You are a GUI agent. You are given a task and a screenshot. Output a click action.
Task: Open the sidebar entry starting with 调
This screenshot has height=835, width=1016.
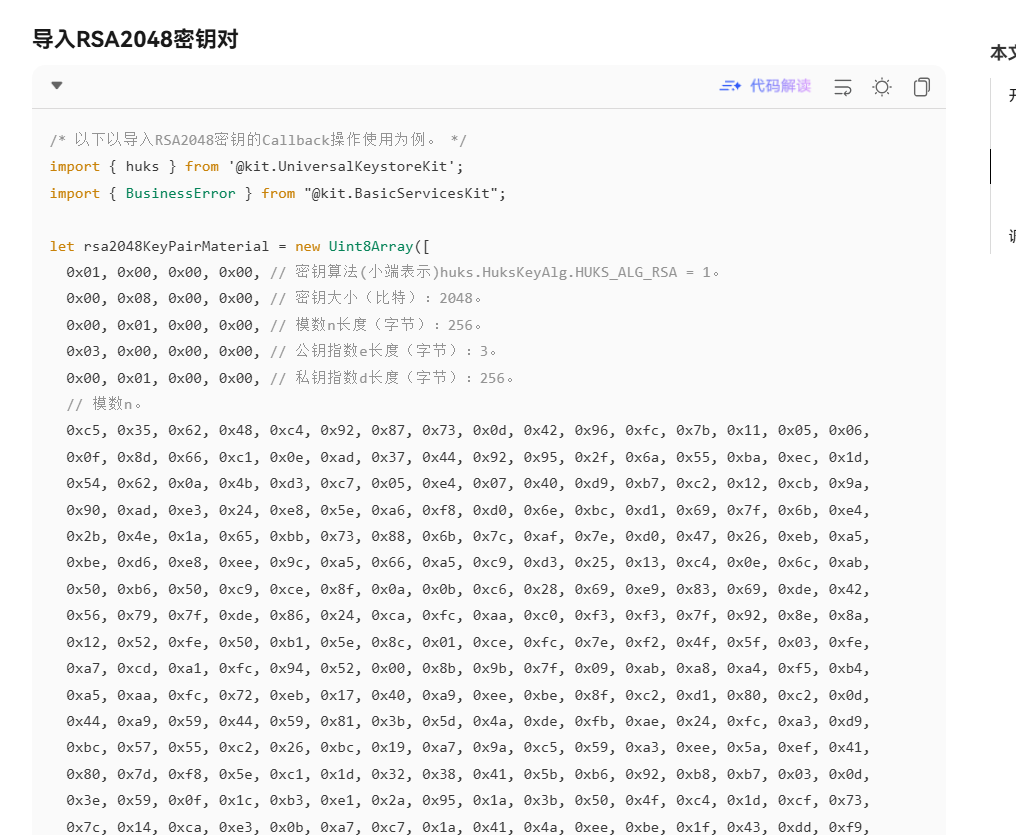[1011, 236]
